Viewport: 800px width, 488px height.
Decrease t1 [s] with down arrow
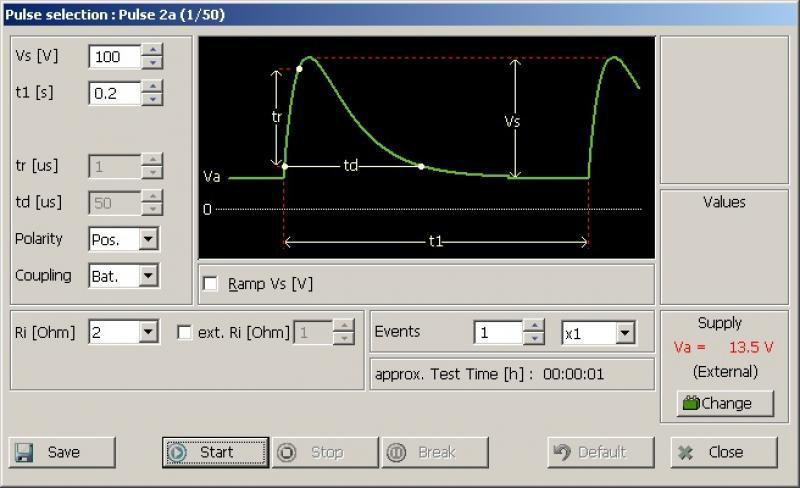click(x=152, y=99)
